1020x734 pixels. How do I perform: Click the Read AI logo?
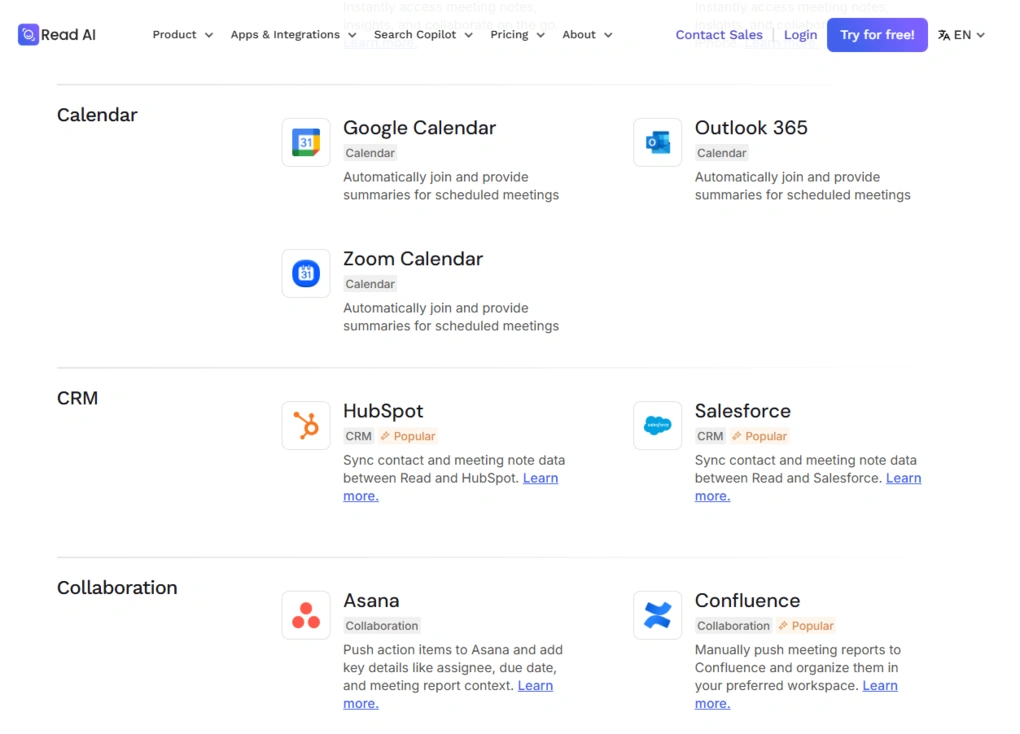(56, 34)
